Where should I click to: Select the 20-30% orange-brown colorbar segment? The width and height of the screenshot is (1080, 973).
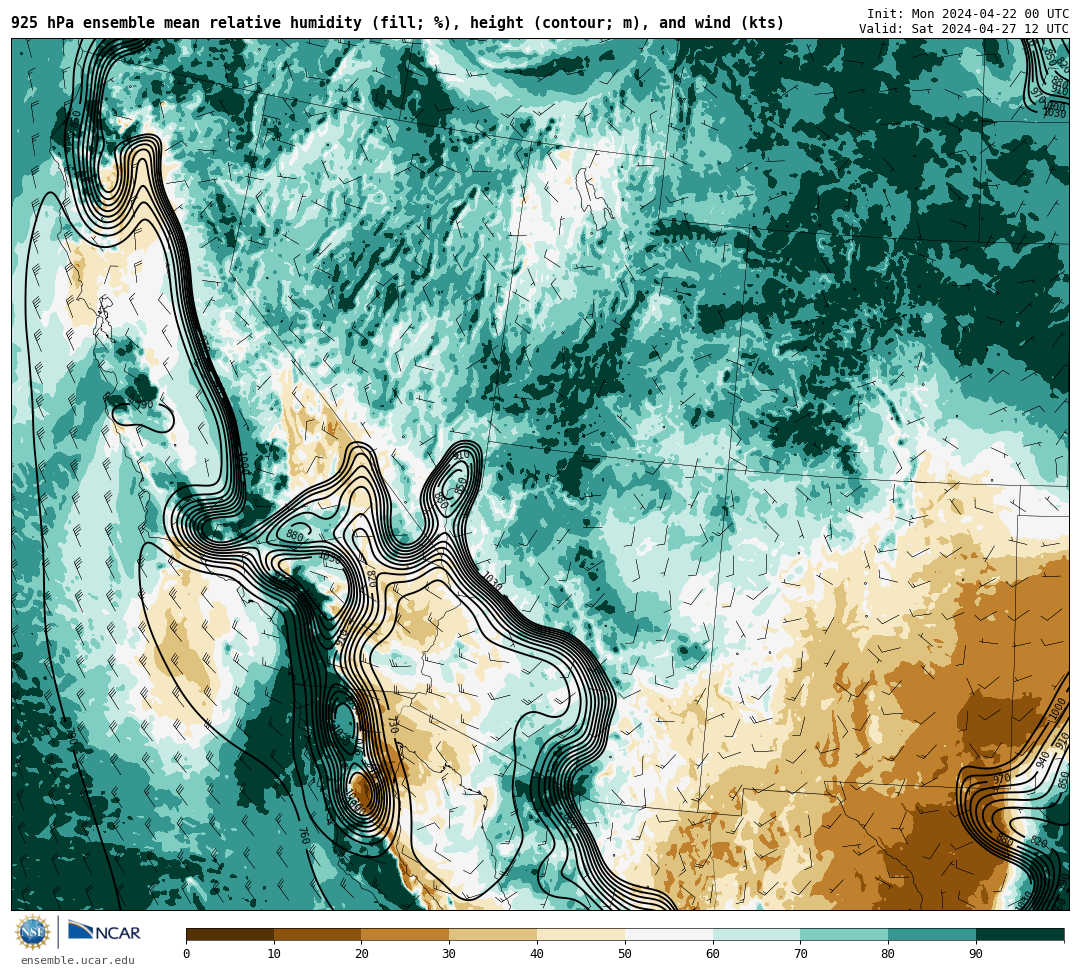406,934
